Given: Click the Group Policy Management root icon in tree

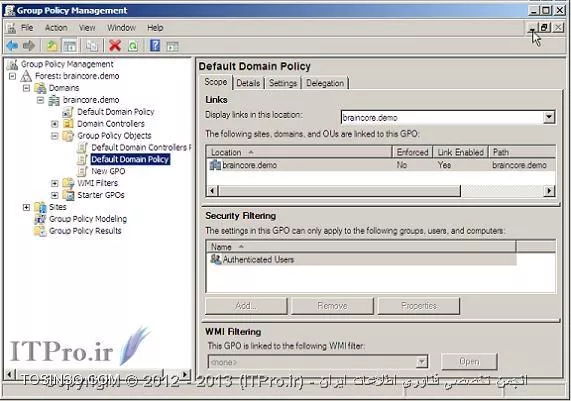Looking at the screenshot, I should click(x=12, y=64).
